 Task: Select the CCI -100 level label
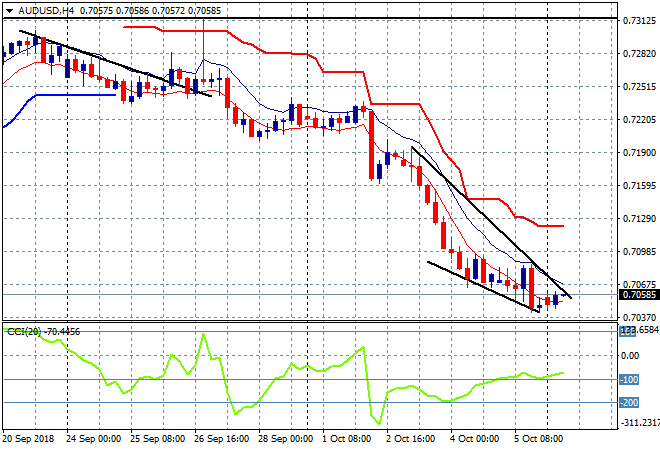(x=629, y=380)
